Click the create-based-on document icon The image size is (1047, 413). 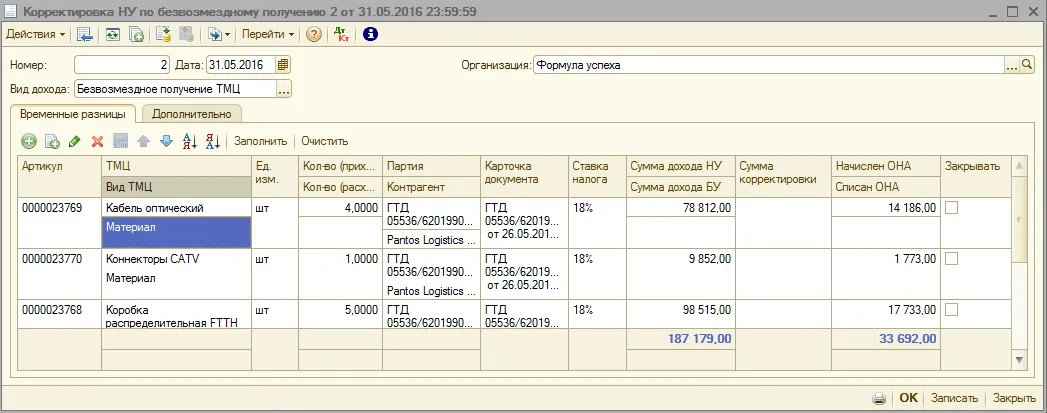point(215,34)
